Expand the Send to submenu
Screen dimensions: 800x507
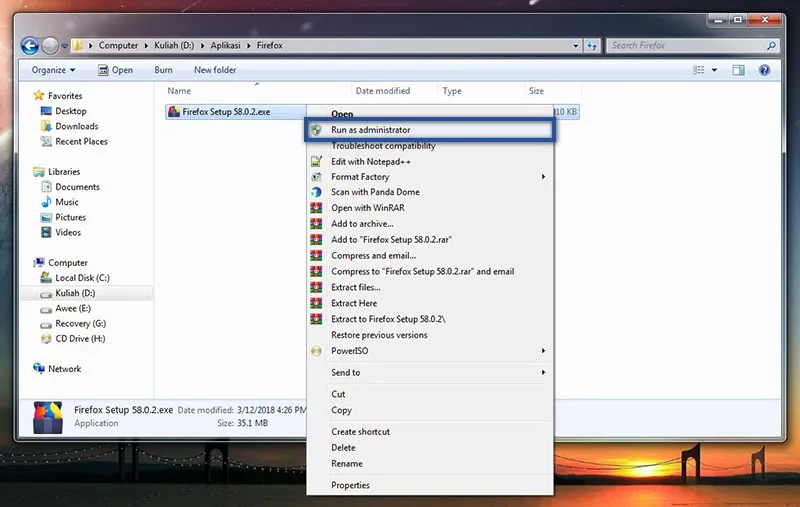[x=430, y=372]
